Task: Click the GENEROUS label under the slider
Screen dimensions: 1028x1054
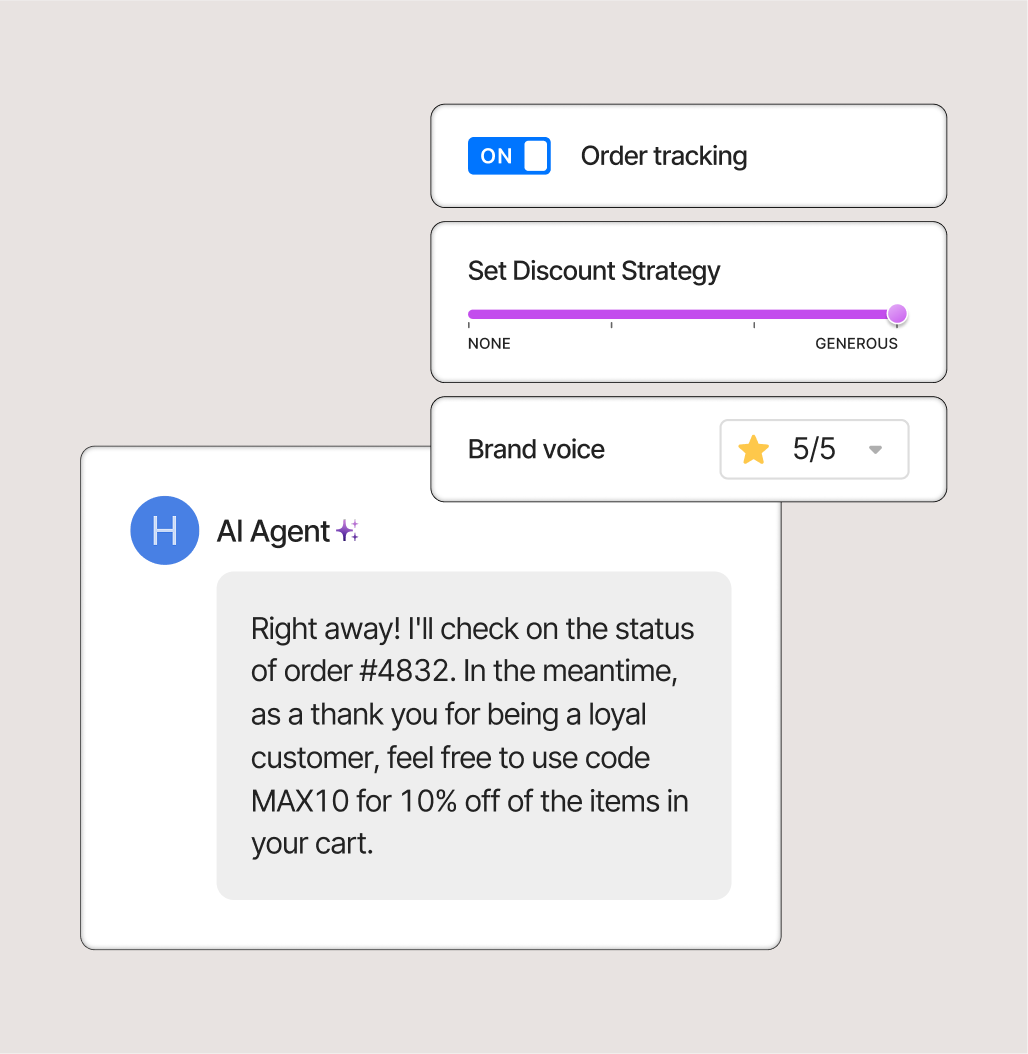Action: [x=856, y=344]
